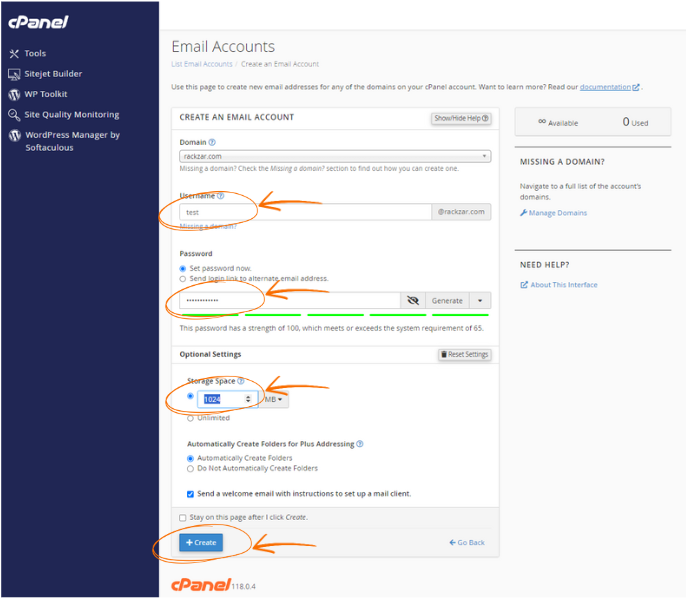Select Unlimited storage option
This screenshot has height=600, width=686.
(190, 418)
